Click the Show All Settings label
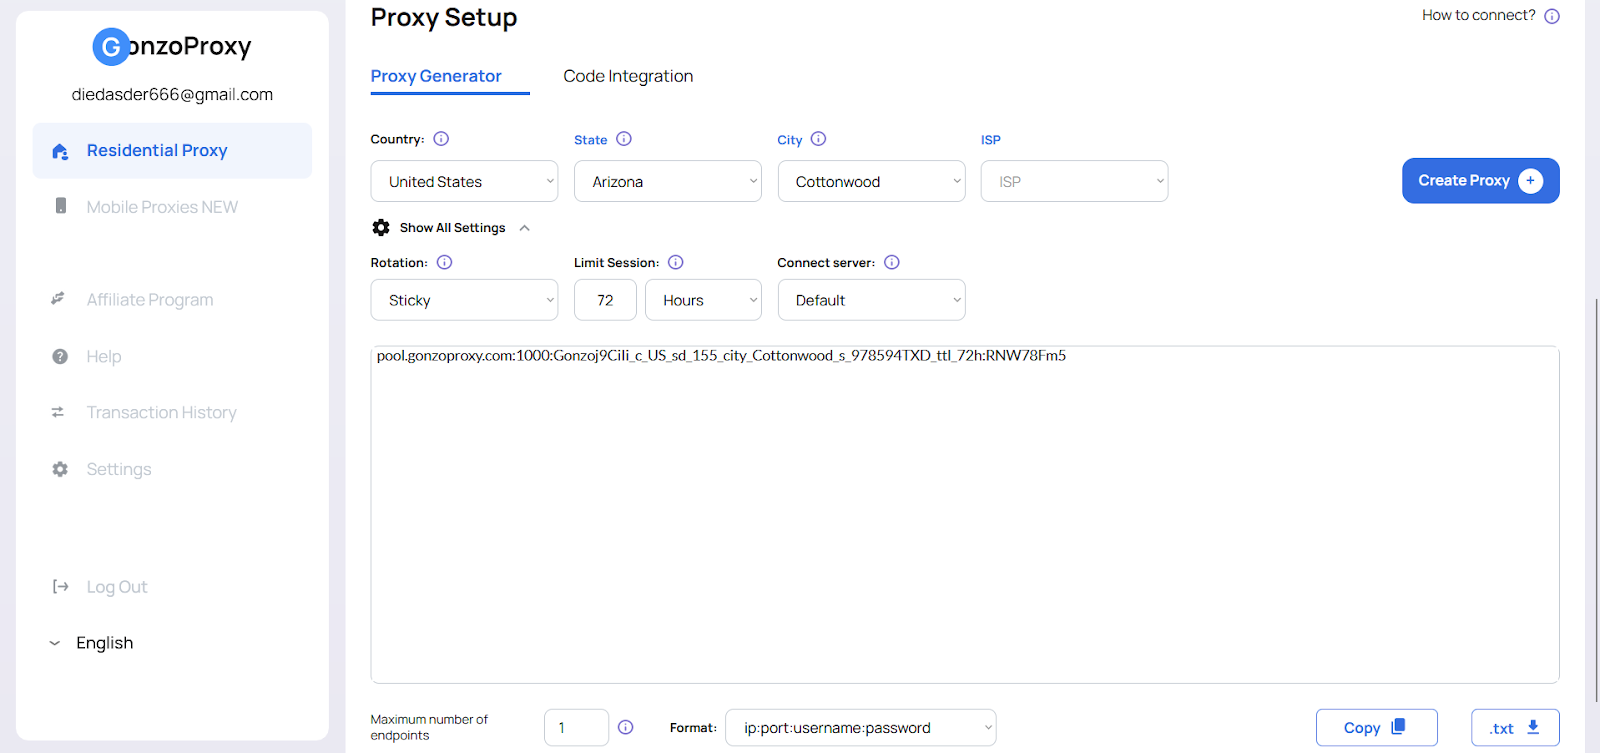Image resolution: width=1600 pixels, height=753 pixels. coord(452,228)
